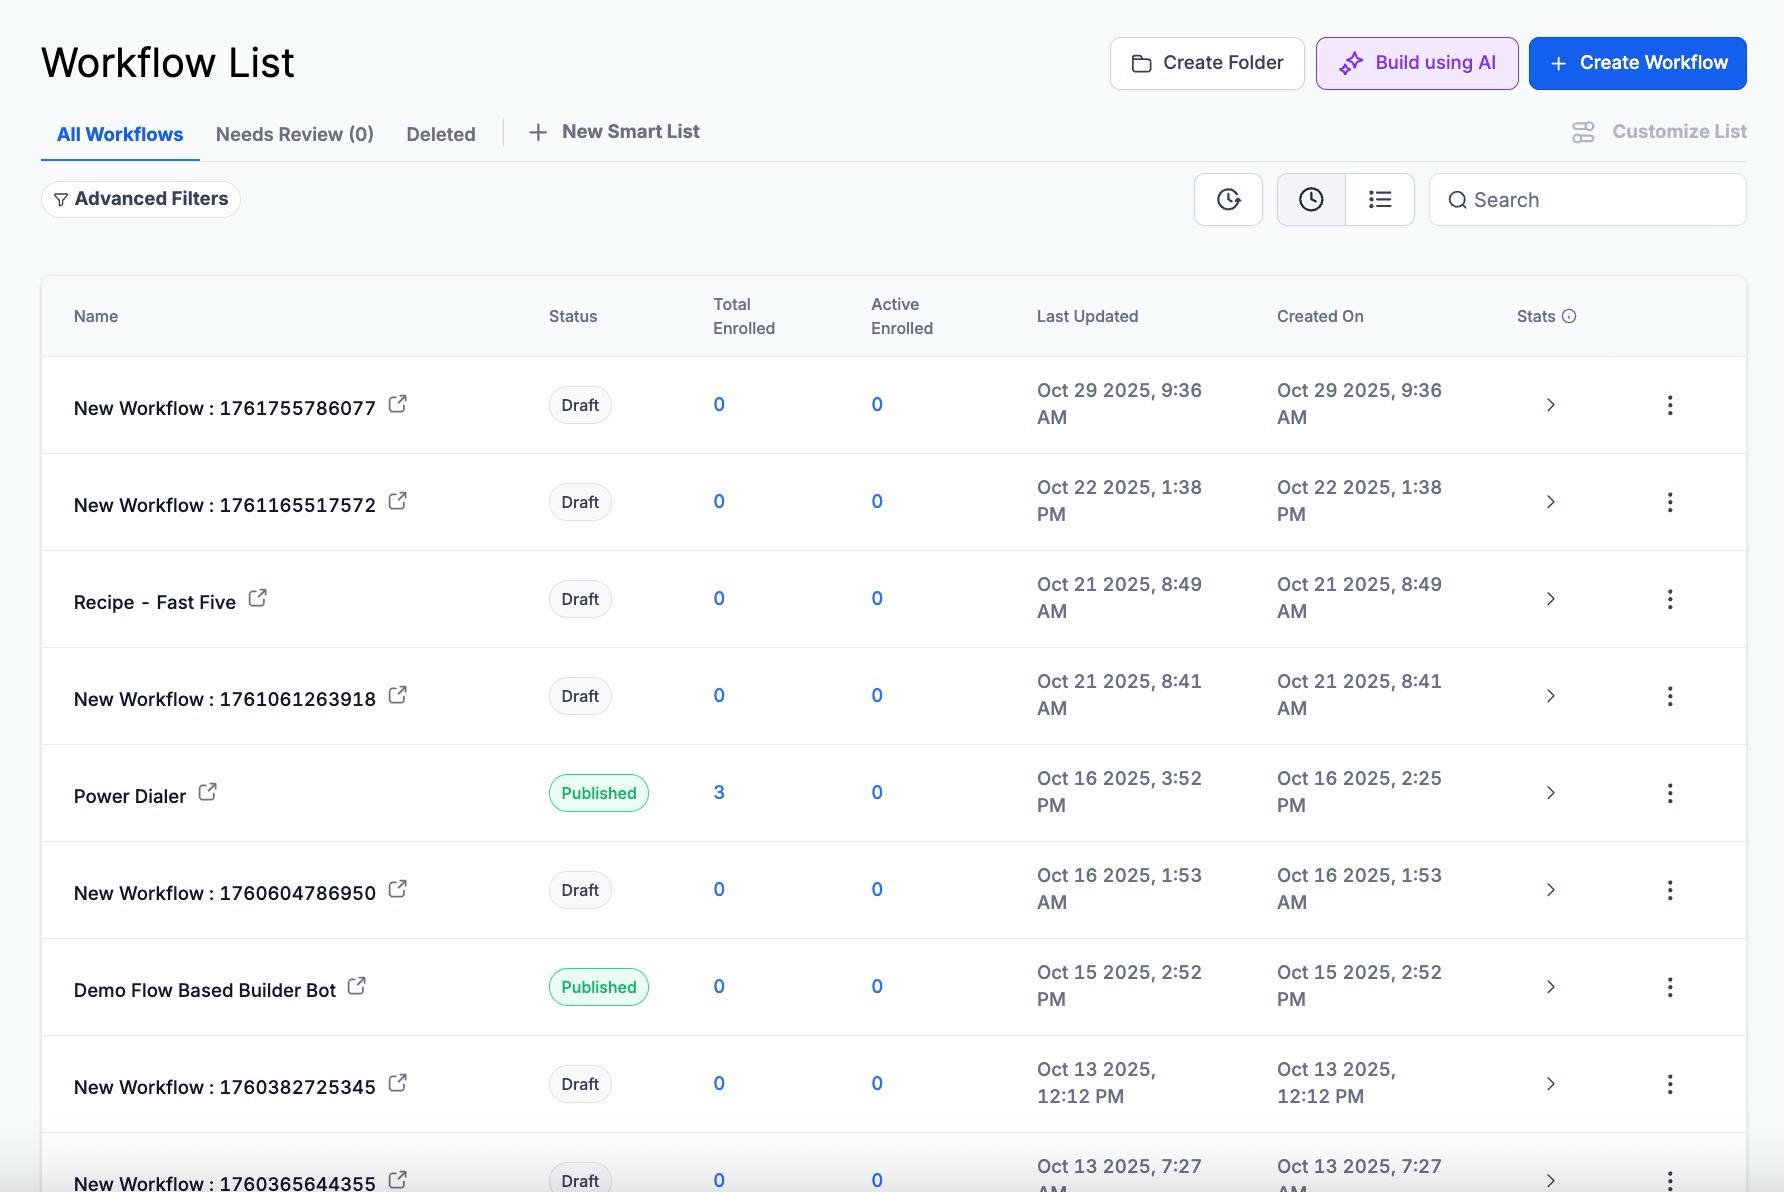Click the clock history icon button
1784x1192 pixels.
1228,200
